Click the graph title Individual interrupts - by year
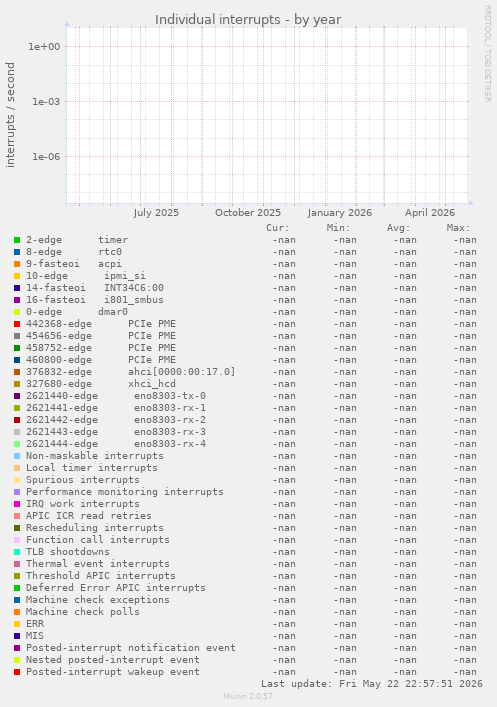Image resolution: width=497 pixels, height=707 pixels. coord(248,20)
